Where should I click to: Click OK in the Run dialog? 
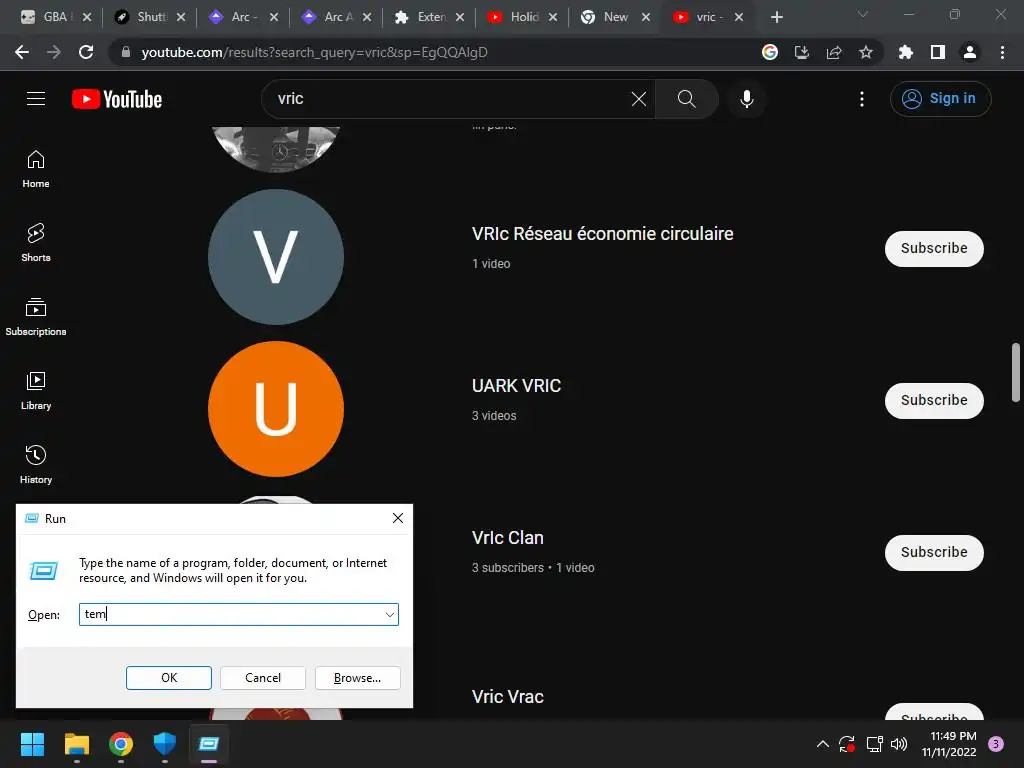pos(168,678)
